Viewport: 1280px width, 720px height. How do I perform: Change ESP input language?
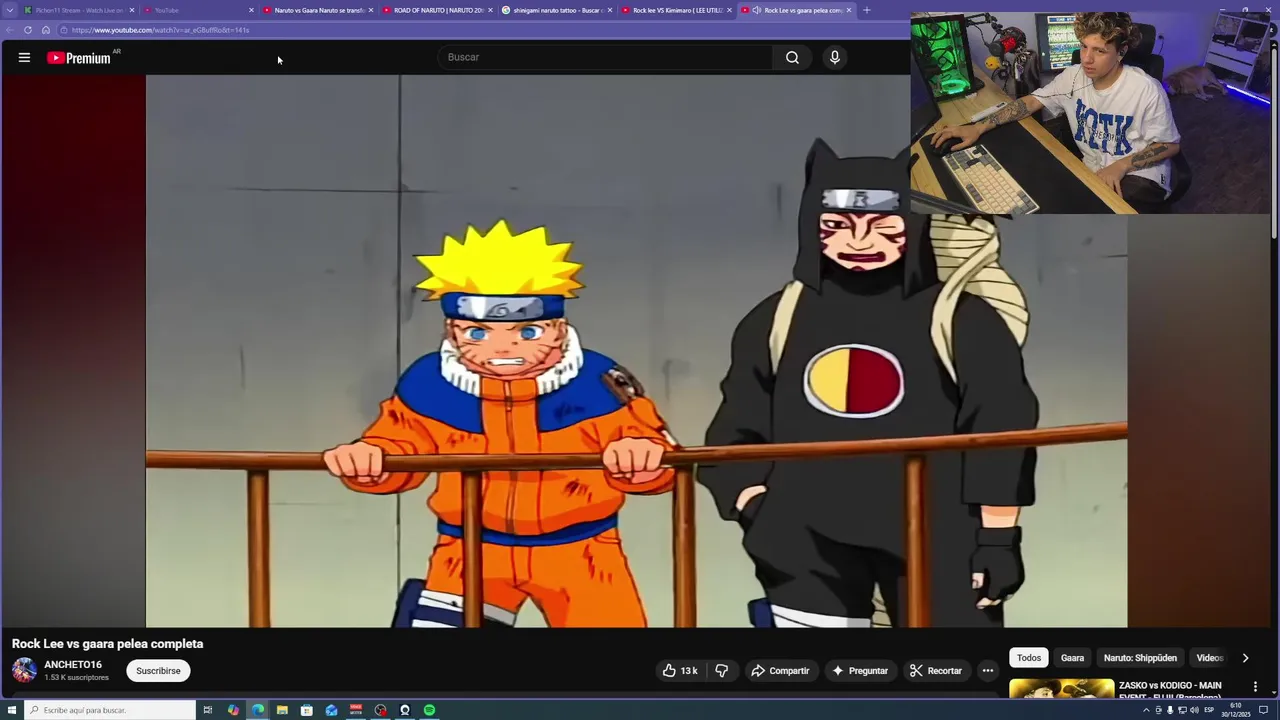(1209, 710)
